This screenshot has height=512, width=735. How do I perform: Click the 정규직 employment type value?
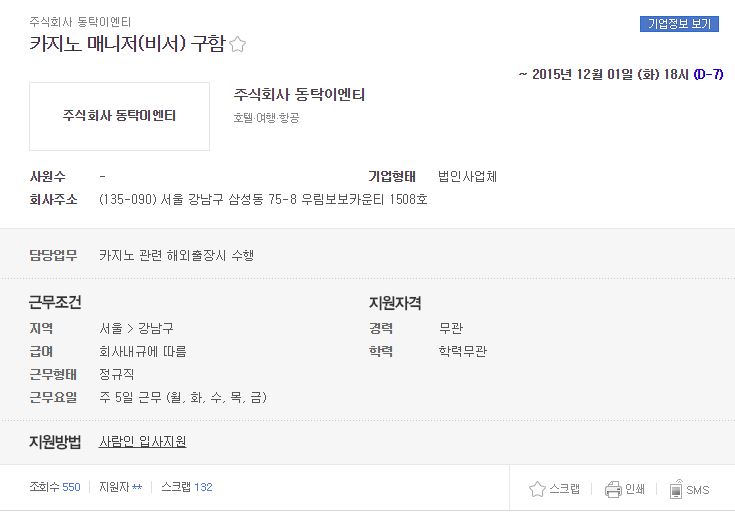tap(117, 374)
